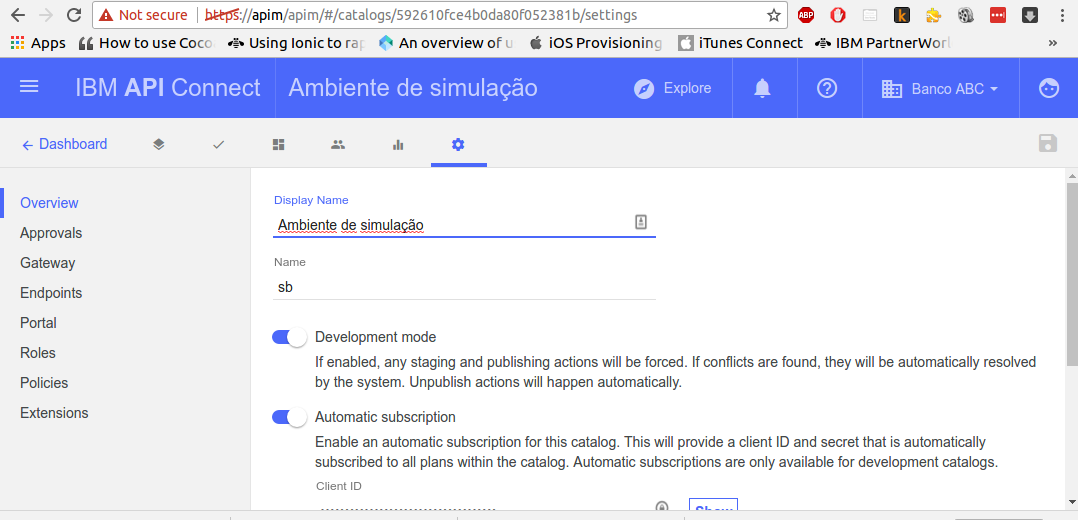Click the download arrow extension icon
This screenshot has height=520, width=1078.
click(1029, 15)
